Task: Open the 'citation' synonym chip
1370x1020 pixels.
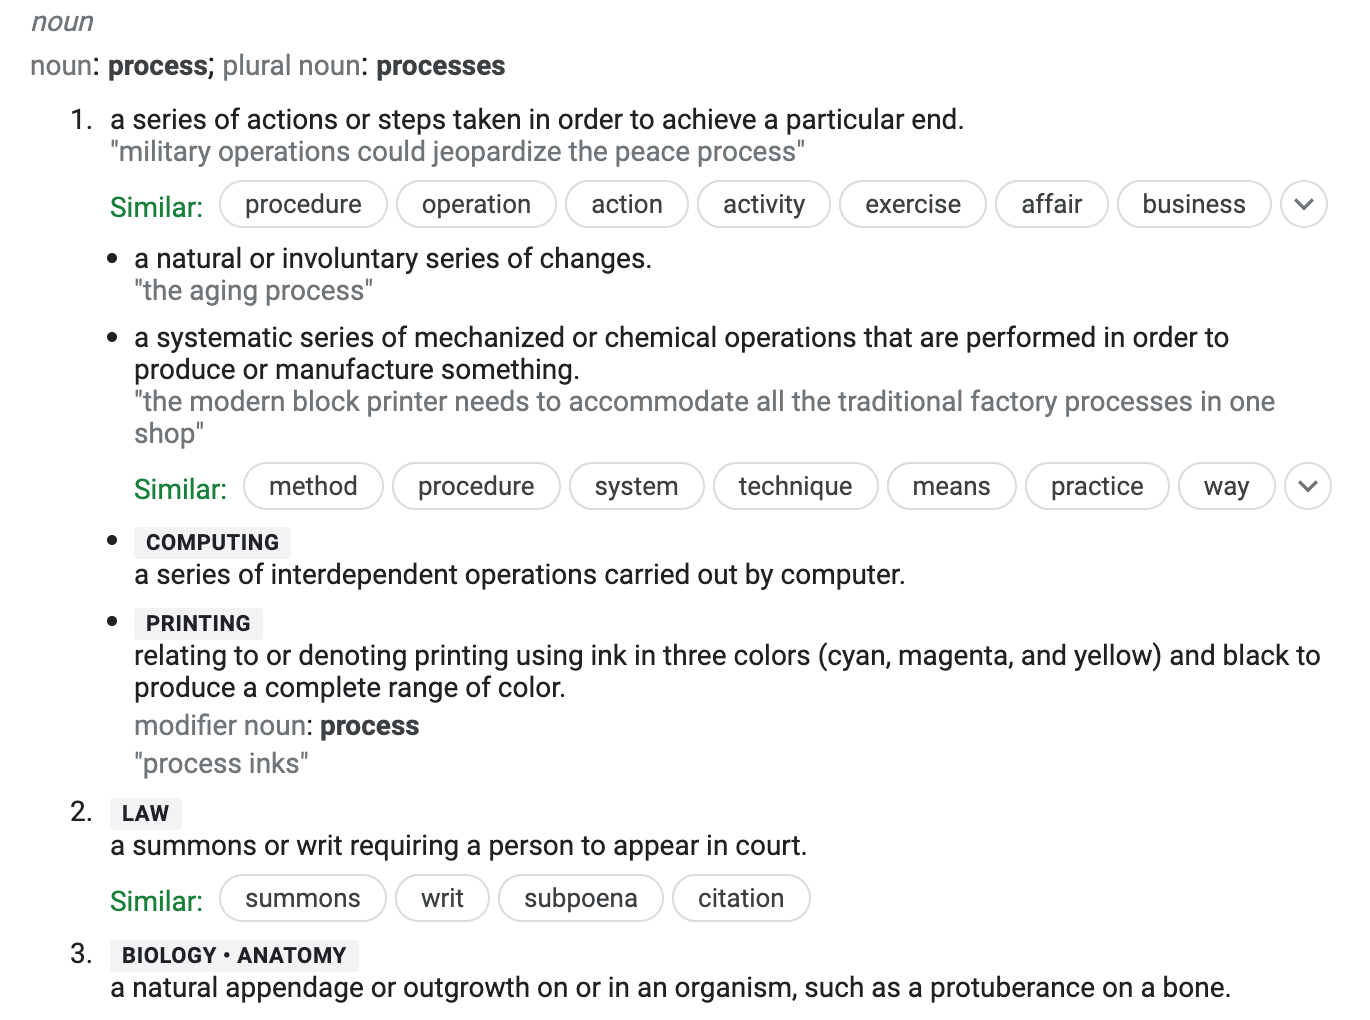Action: click(x=741, y=898)
